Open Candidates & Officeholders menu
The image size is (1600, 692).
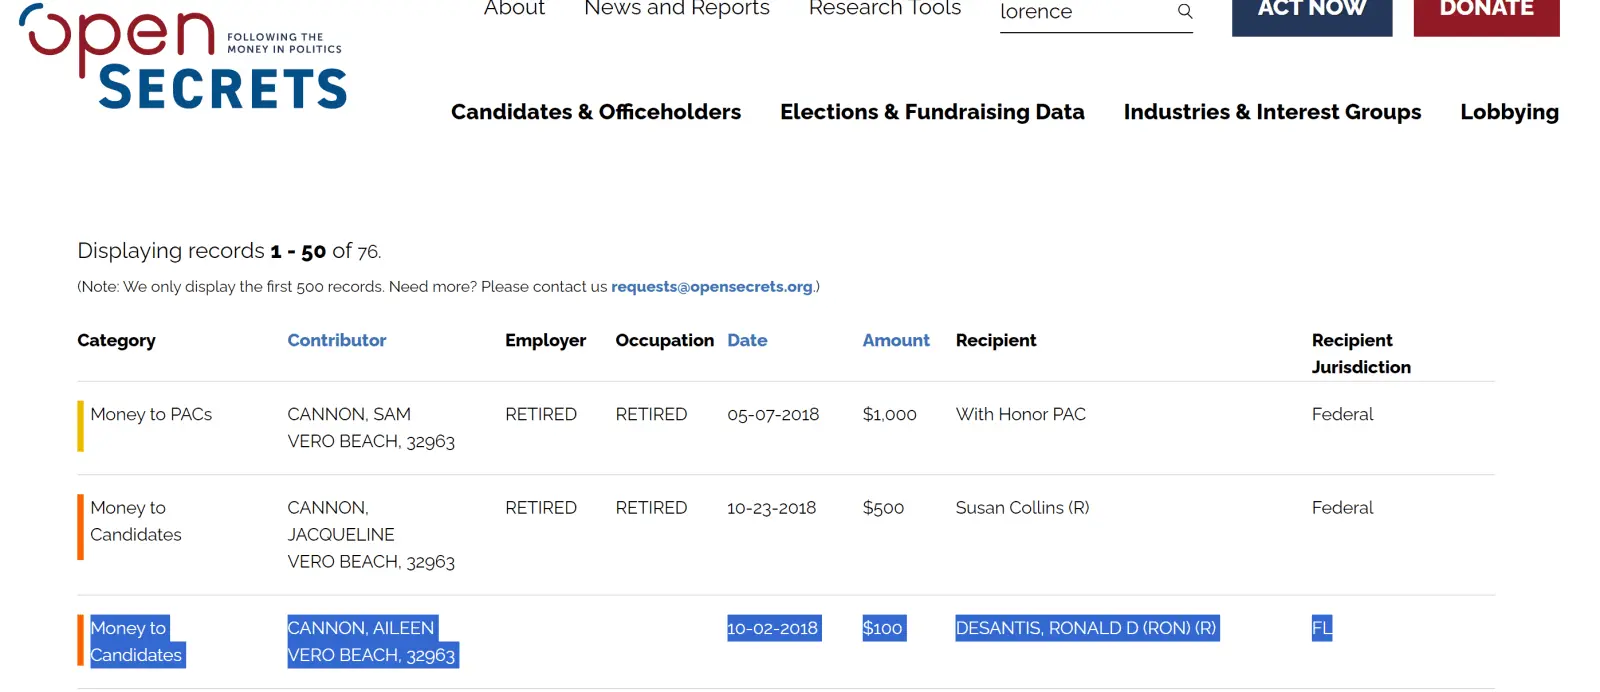click(596, 112)
